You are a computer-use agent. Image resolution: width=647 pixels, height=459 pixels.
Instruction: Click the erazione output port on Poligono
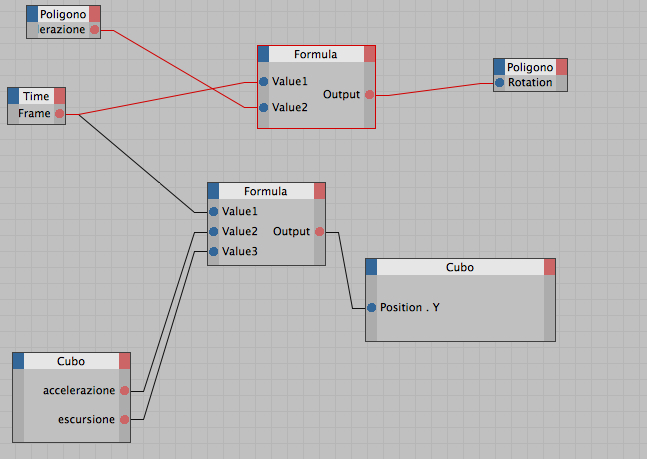point(94,30)
